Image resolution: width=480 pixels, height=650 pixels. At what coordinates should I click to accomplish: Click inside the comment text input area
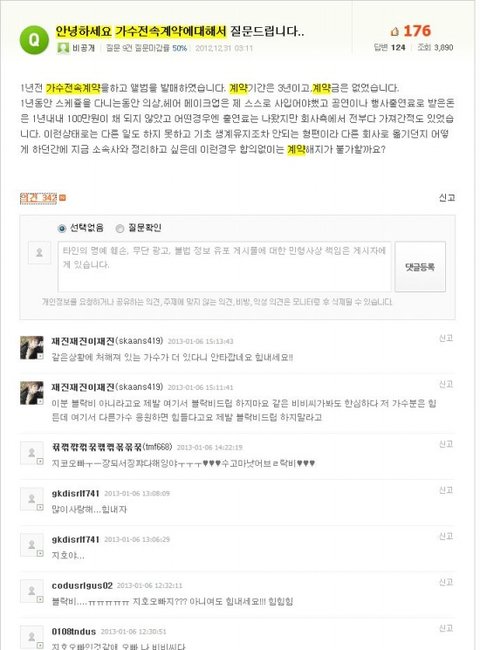[x=224, y=267]
